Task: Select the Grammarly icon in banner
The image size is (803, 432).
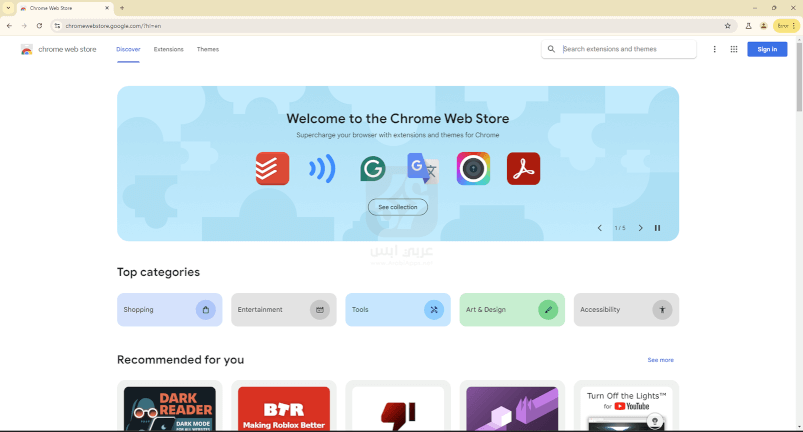Action: [x=372, y=169]
